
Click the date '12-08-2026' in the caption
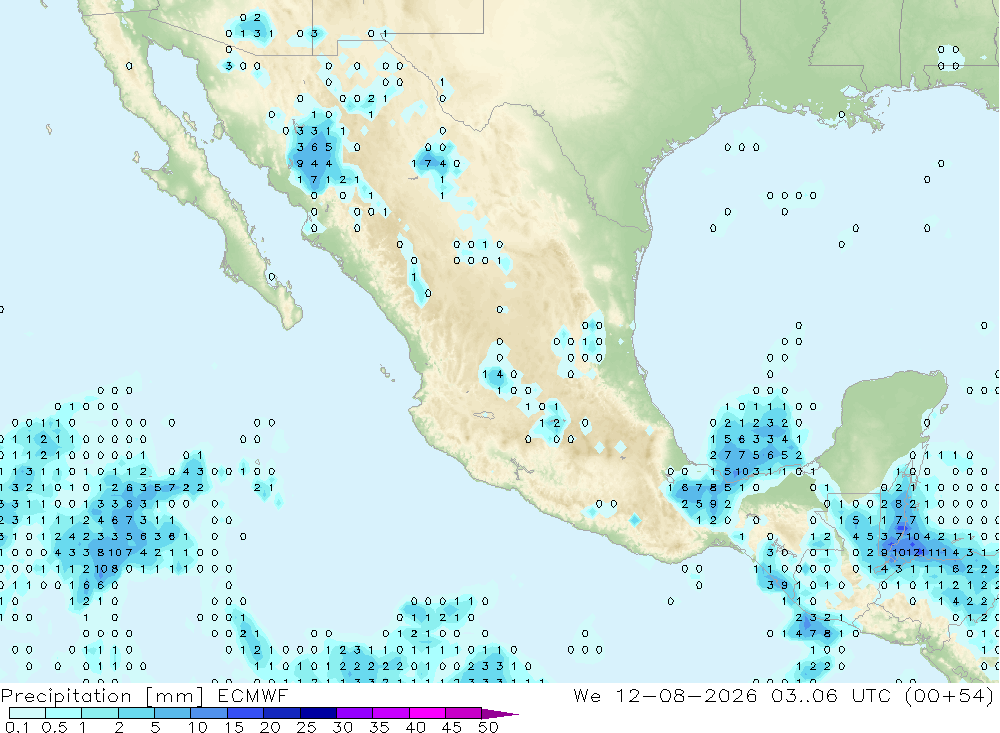pyautogui.click(x=686, y=695)
